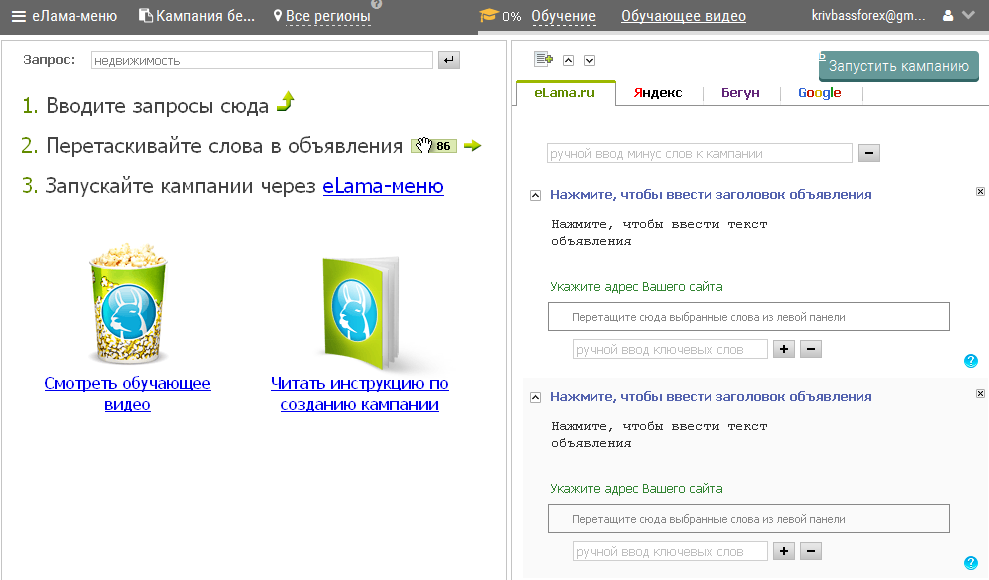989x580 pixels.
Task: Click the 0% training progress indicator
Action: pyautogui.click(x=511, y=15)
